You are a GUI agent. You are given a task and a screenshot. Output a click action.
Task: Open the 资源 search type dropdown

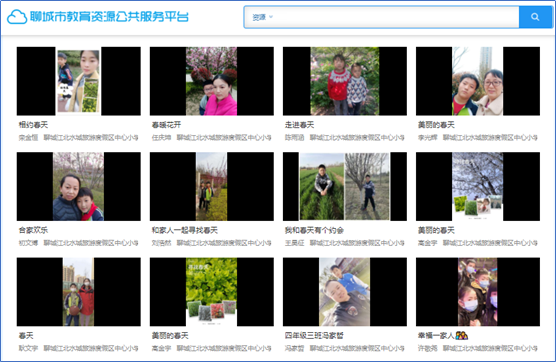tap(262, 17)
